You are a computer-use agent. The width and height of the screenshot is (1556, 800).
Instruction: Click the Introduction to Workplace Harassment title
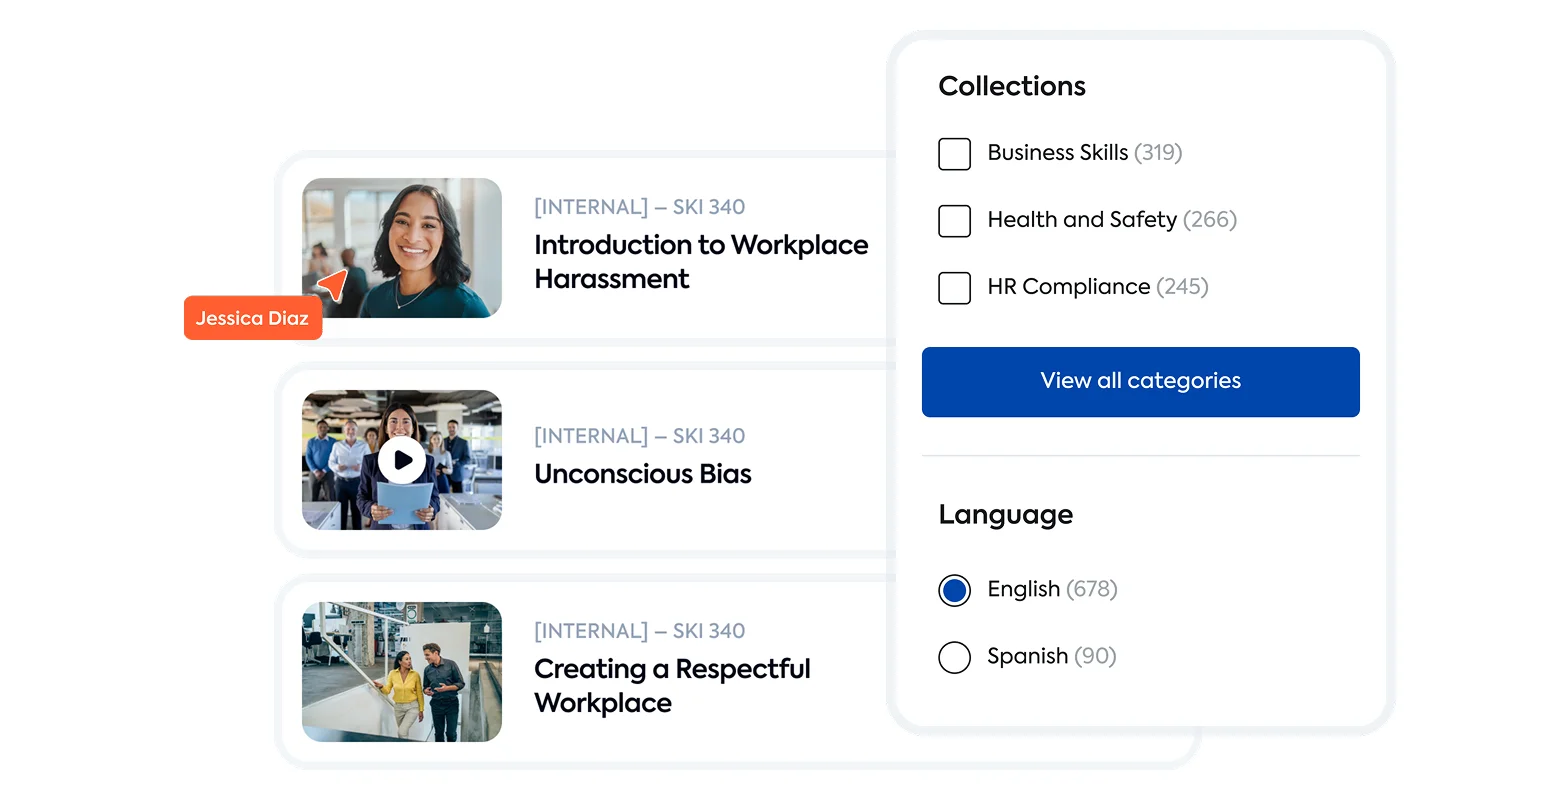(x=700, y=262)
